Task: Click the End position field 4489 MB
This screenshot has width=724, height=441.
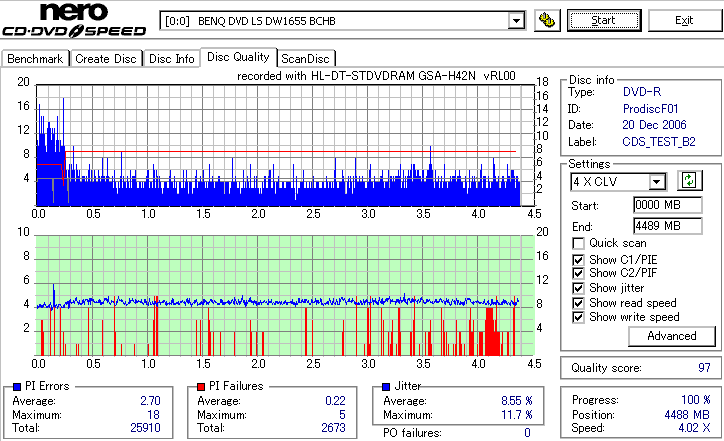Action: pyautogui.click(x=668, y=226)
